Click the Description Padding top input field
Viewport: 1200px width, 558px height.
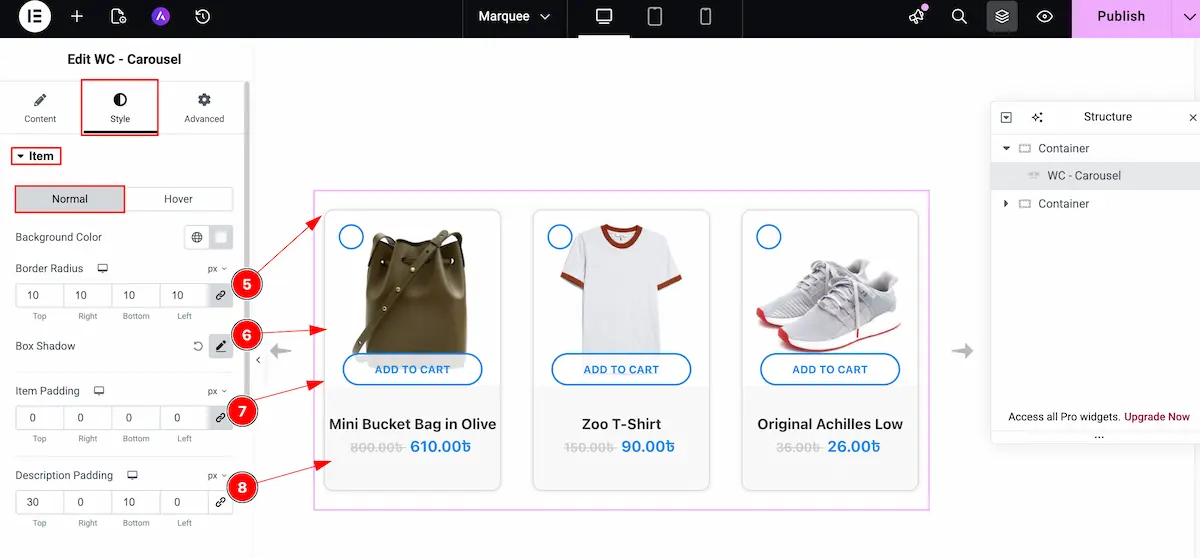click(x=39, y=502)
